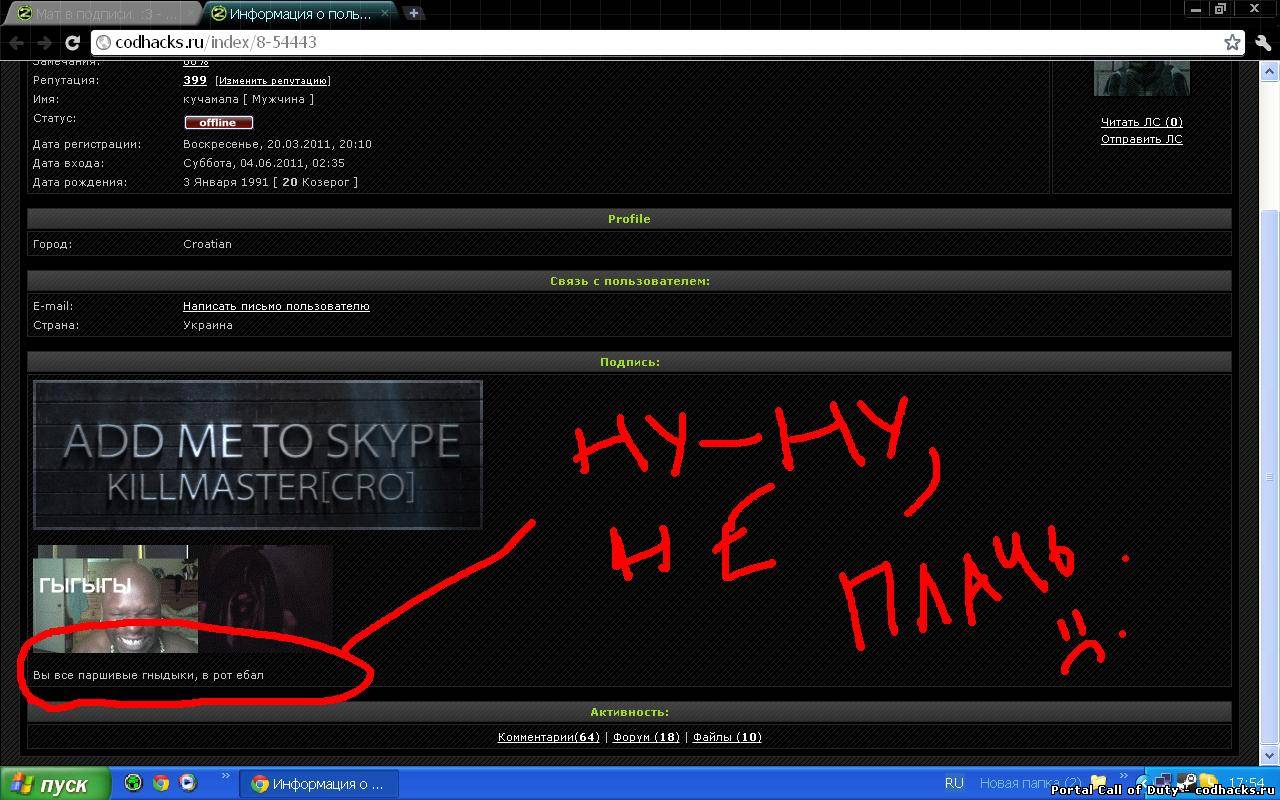This screenshot has height=800, width=1280.
Task: Open the 'Комментарии(64)' activity link
Action: coord(548,737)
